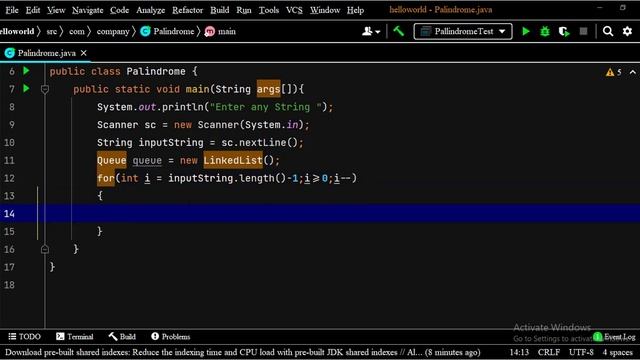Click line number 18 in gutter
Image resolution: width=640 pixels, height=360 pixels.
9,284
